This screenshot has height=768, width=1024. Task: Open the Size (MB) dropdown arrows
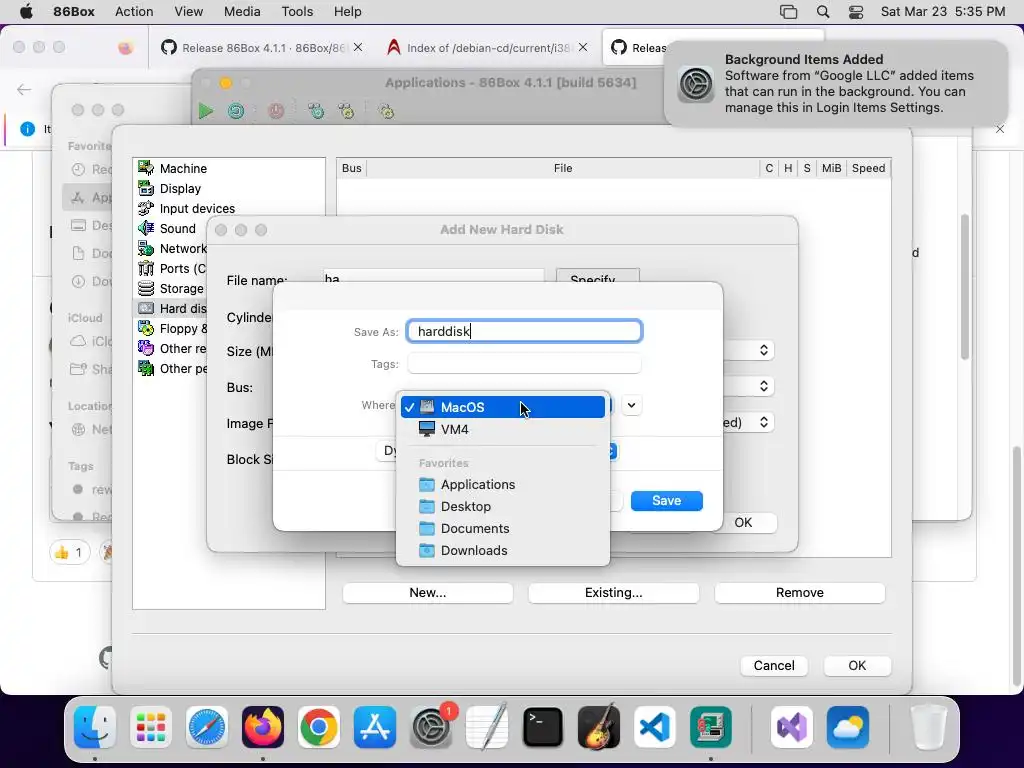763,350
